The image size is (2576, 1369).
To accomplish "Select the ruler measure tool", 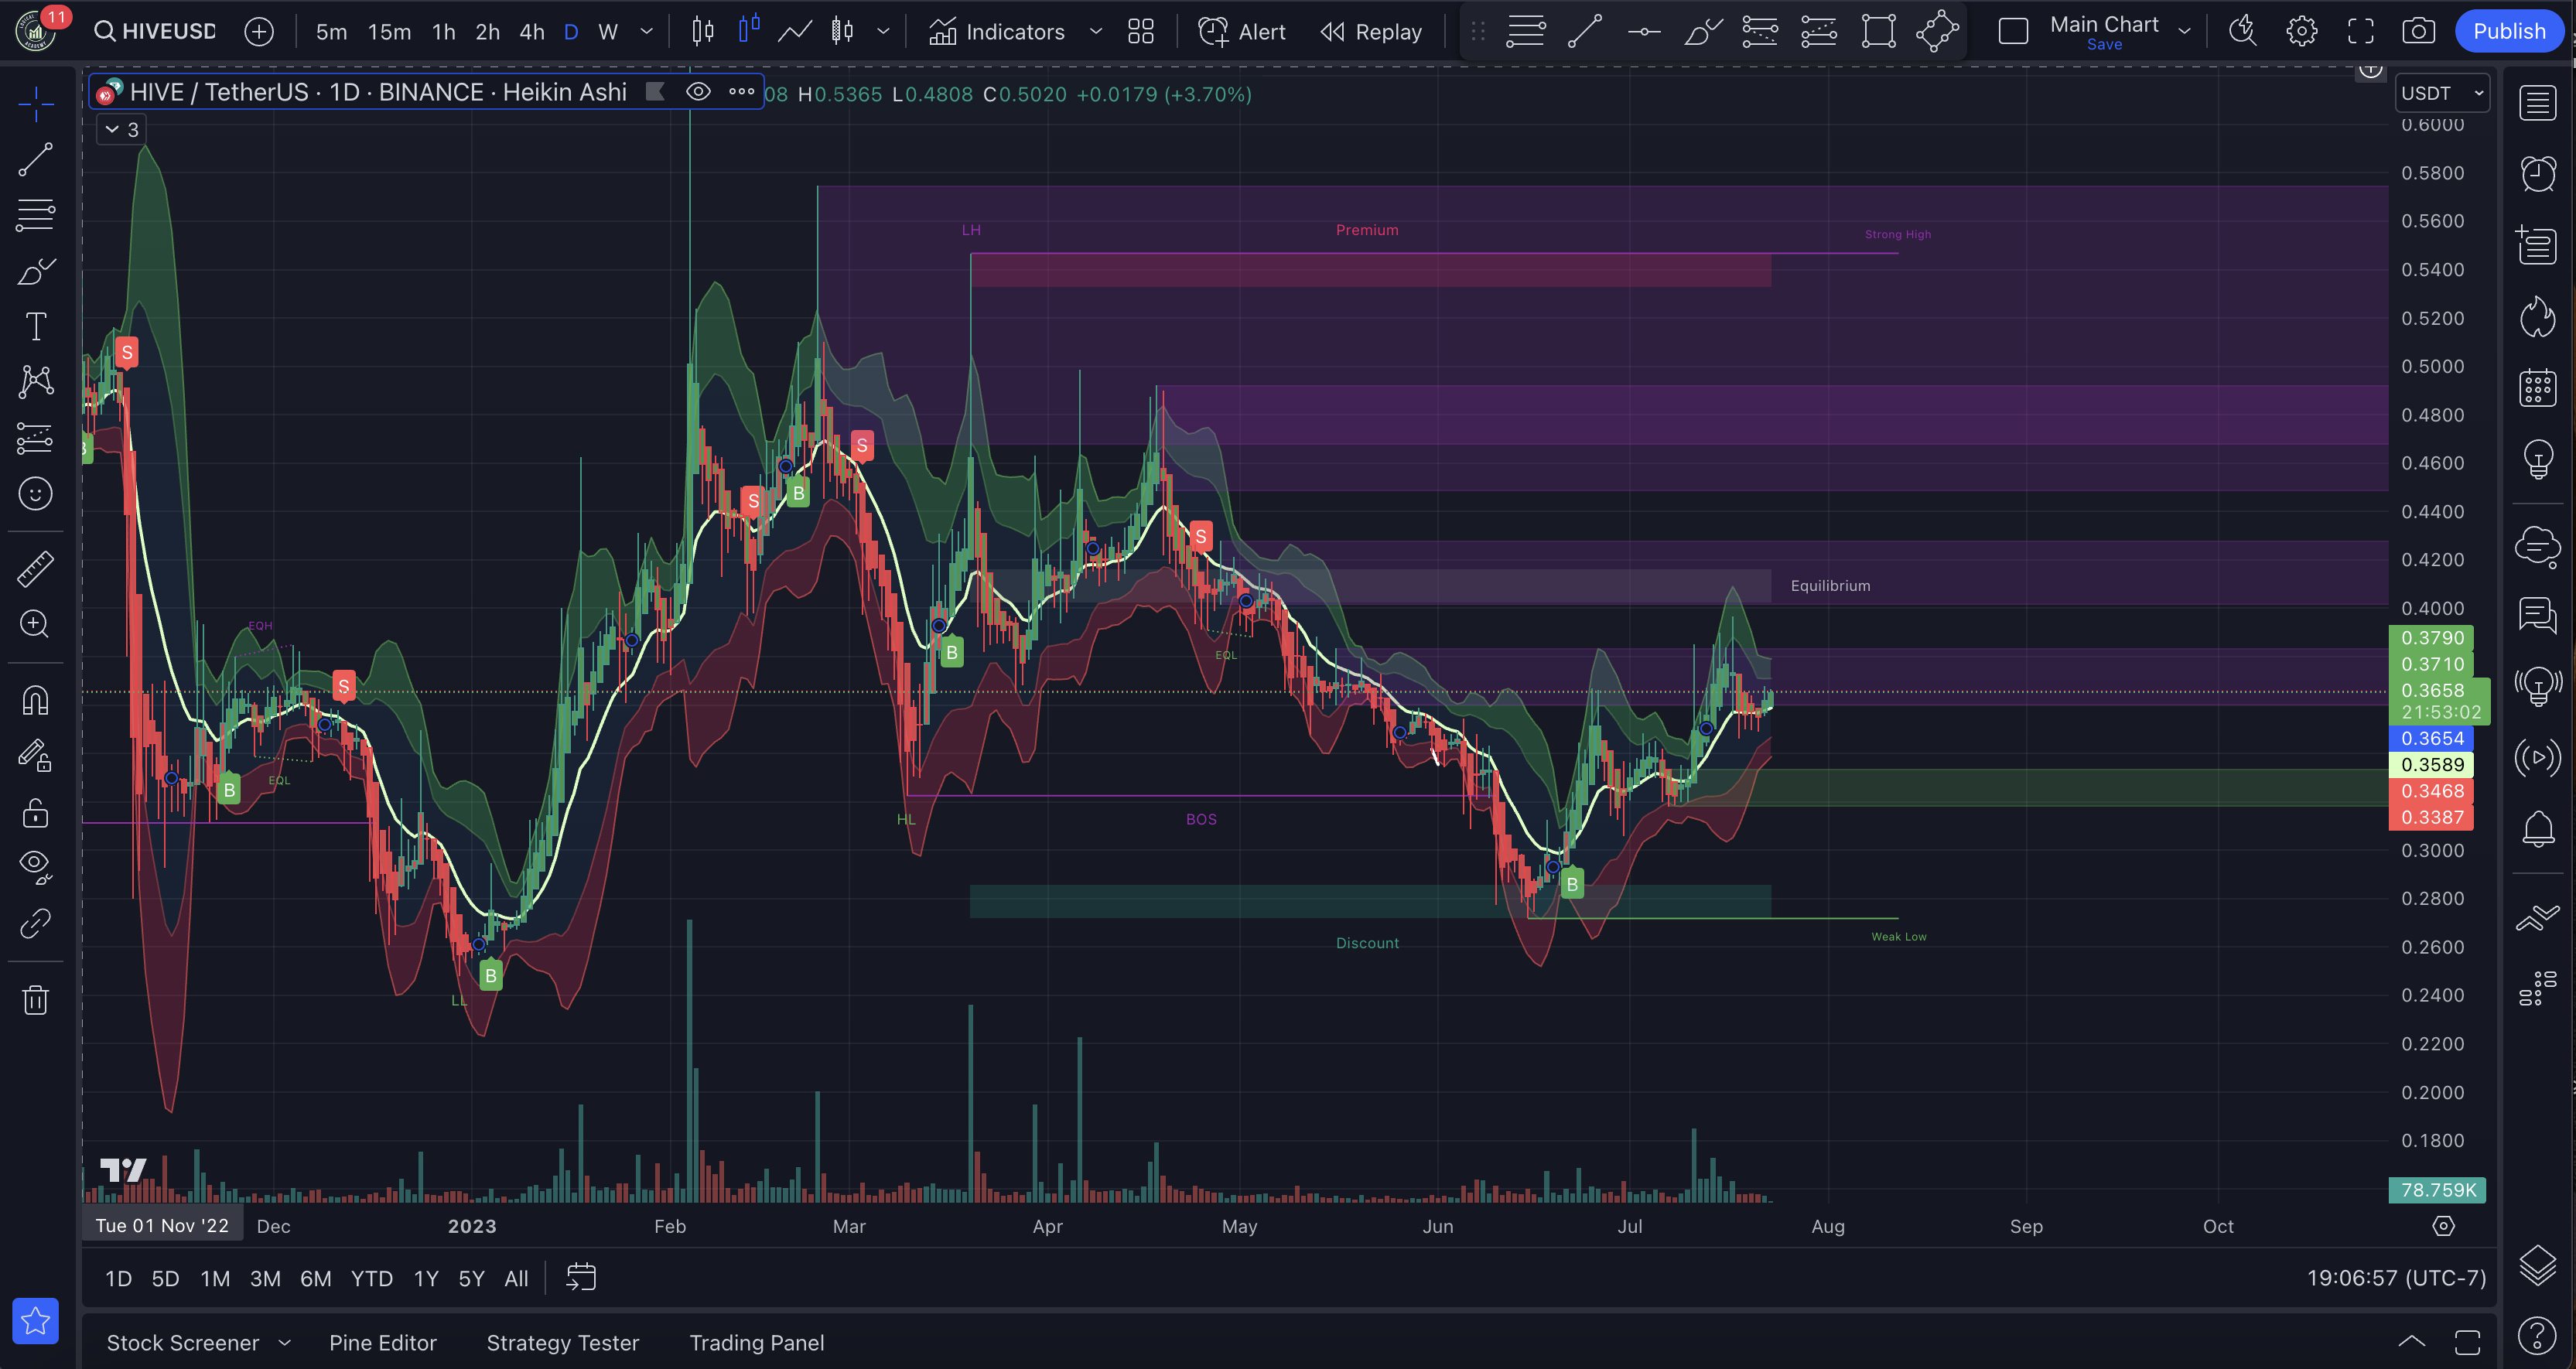I will pyautogui.click(x=36, y=569).
